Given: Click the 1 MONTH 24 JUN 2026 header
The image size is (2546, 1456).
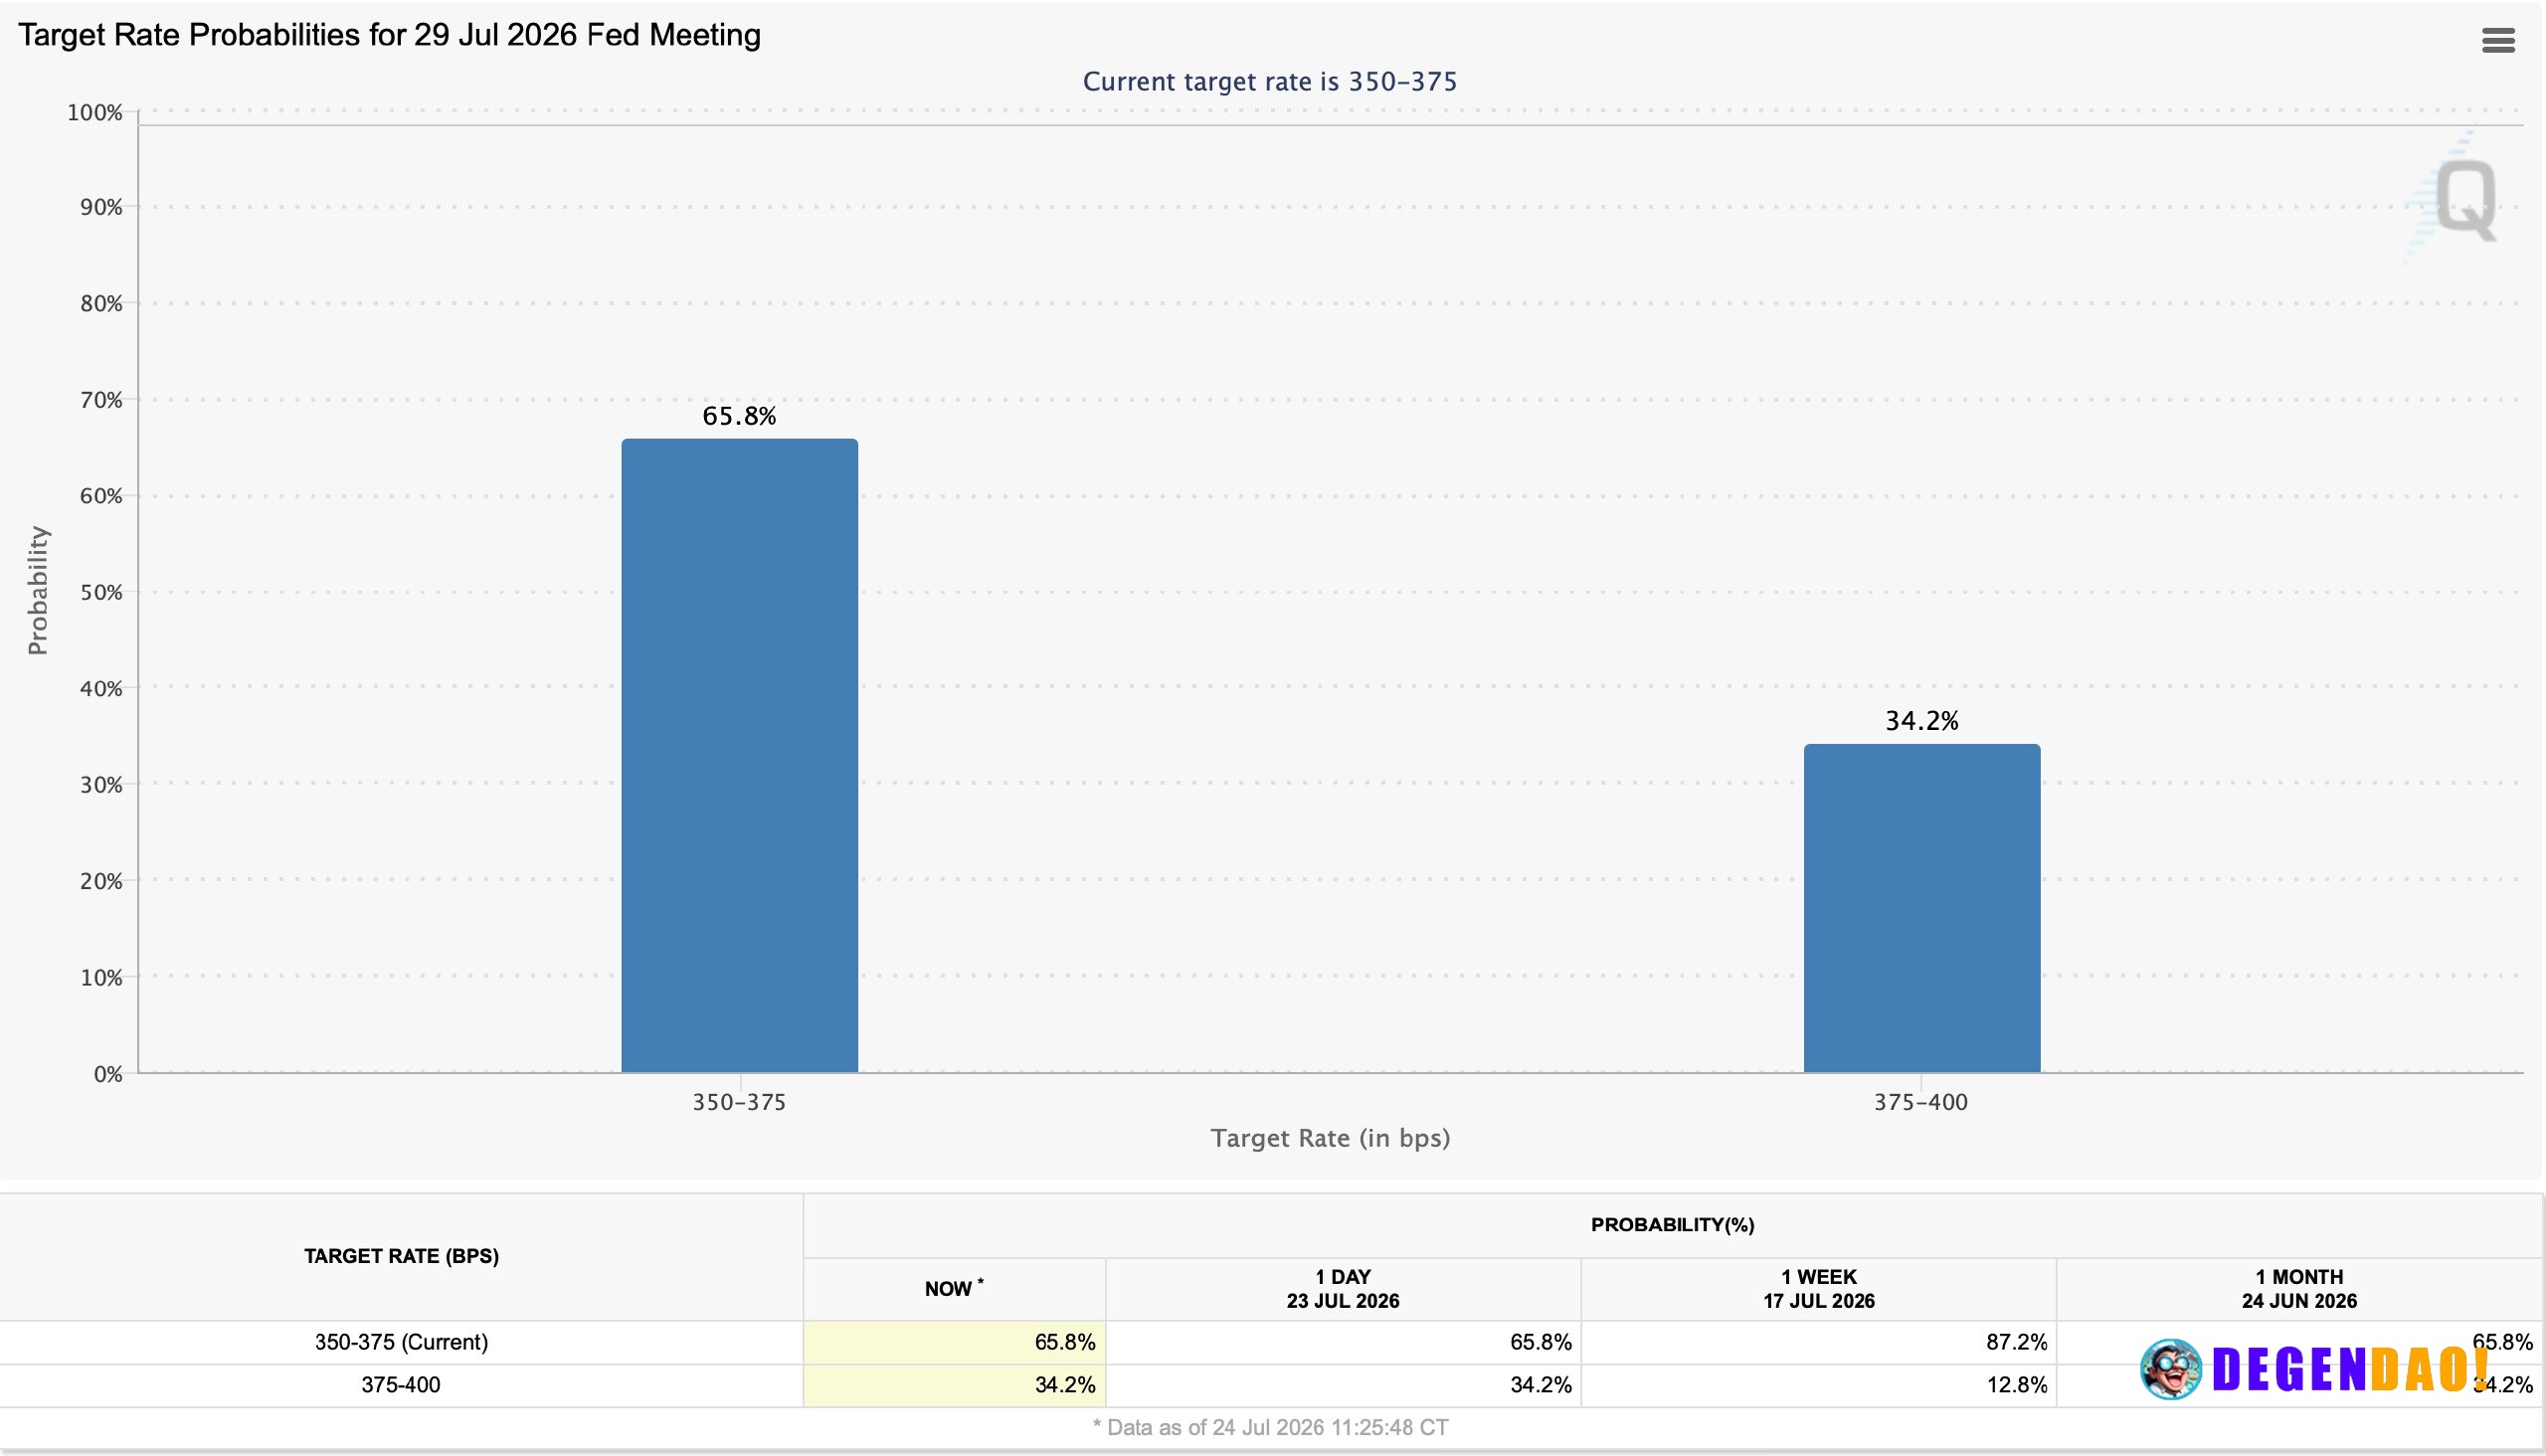Looking at the screenshot, I should pyautogui.click(x=2299, y=1289).
